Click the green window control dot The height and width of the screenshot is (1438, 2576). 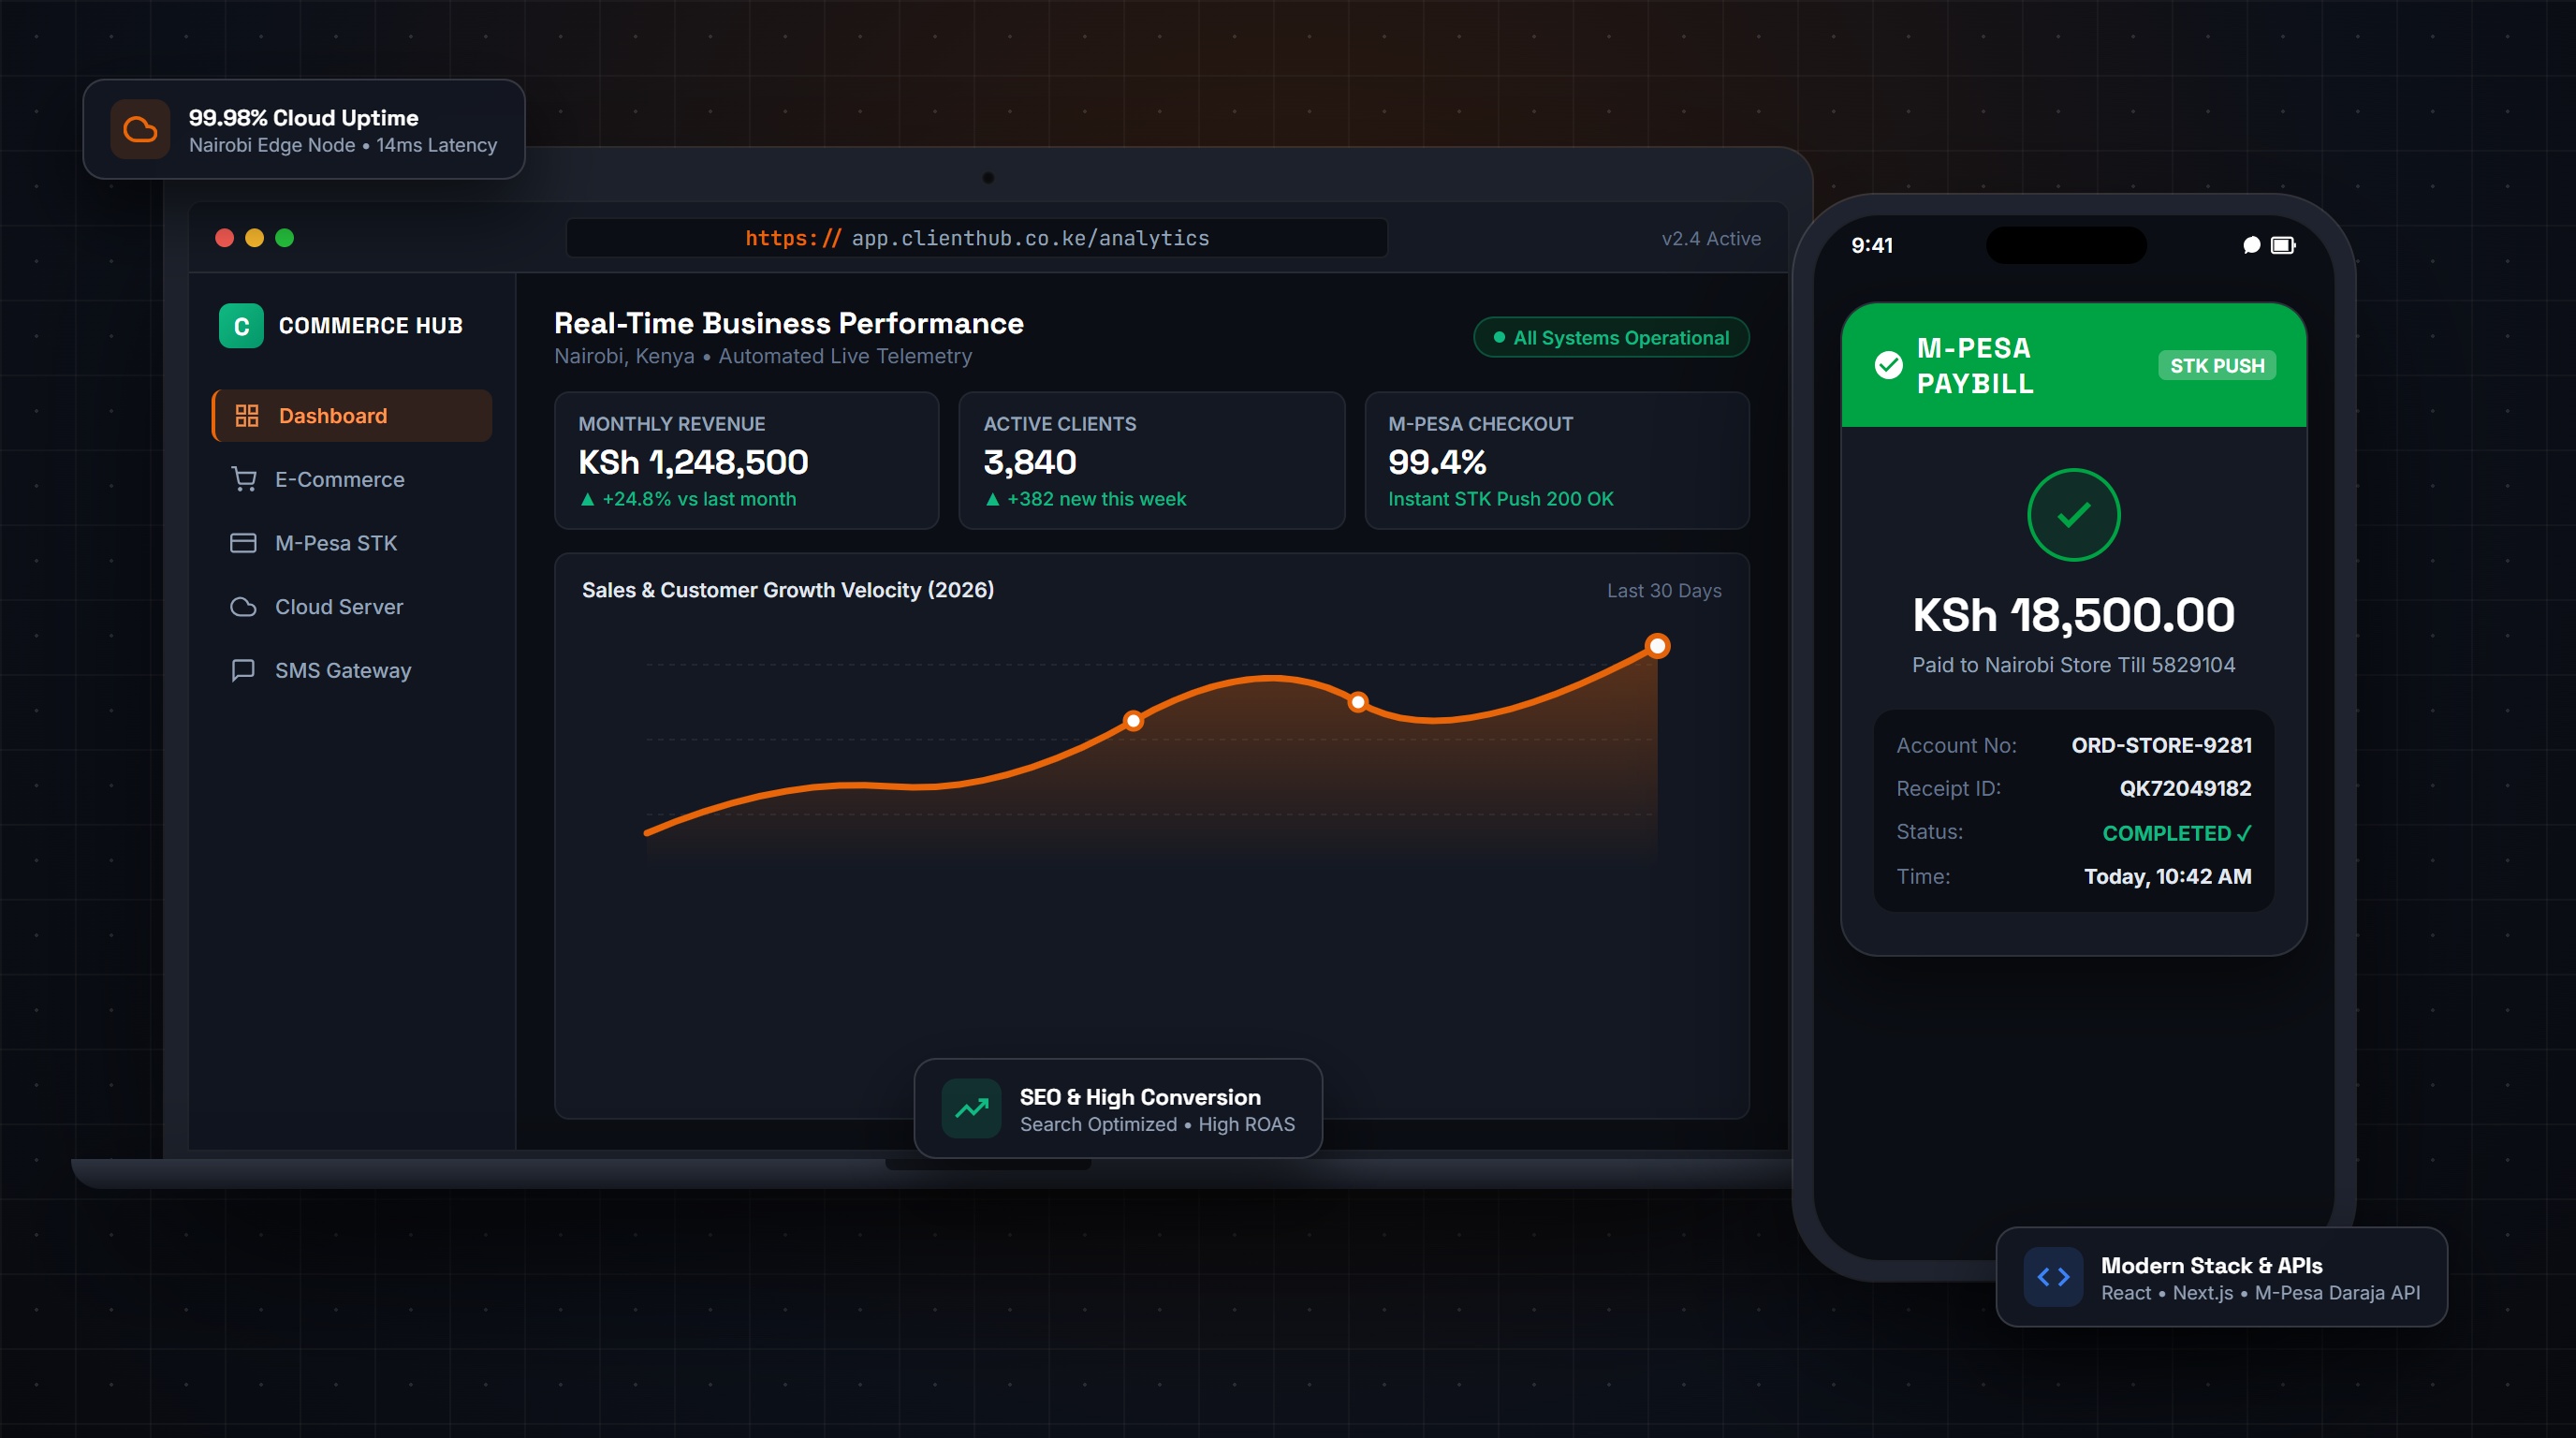pyautogui.click(x=284, y=238)
